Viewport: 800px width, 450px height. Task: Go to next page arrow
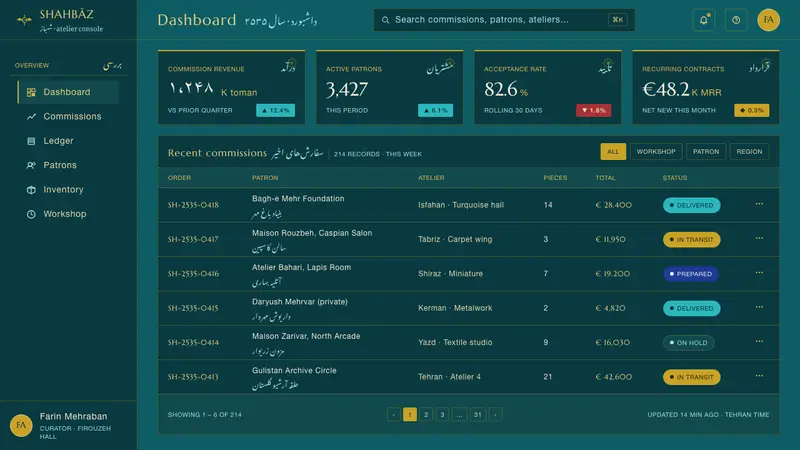point(495,415)
